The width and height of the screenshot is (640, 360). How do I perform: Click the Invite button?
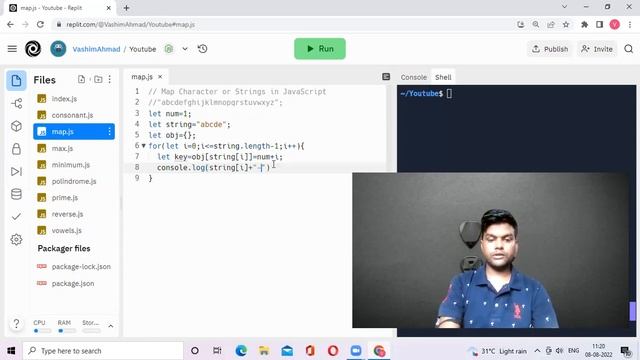pos(597,49)
